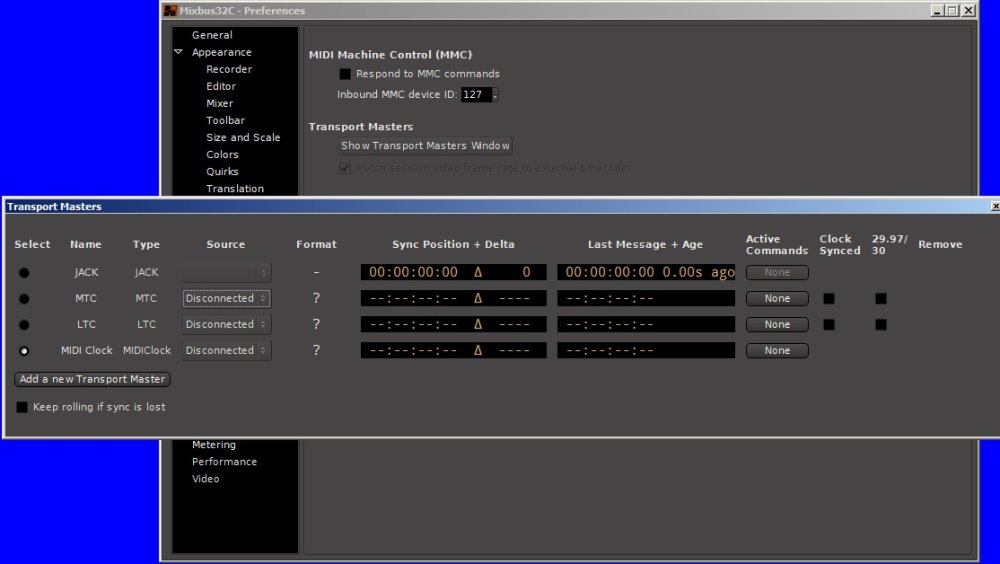Click the MIDIClock type label
The width and height of the screenshot is (1000, 564).
click(147, 351)
